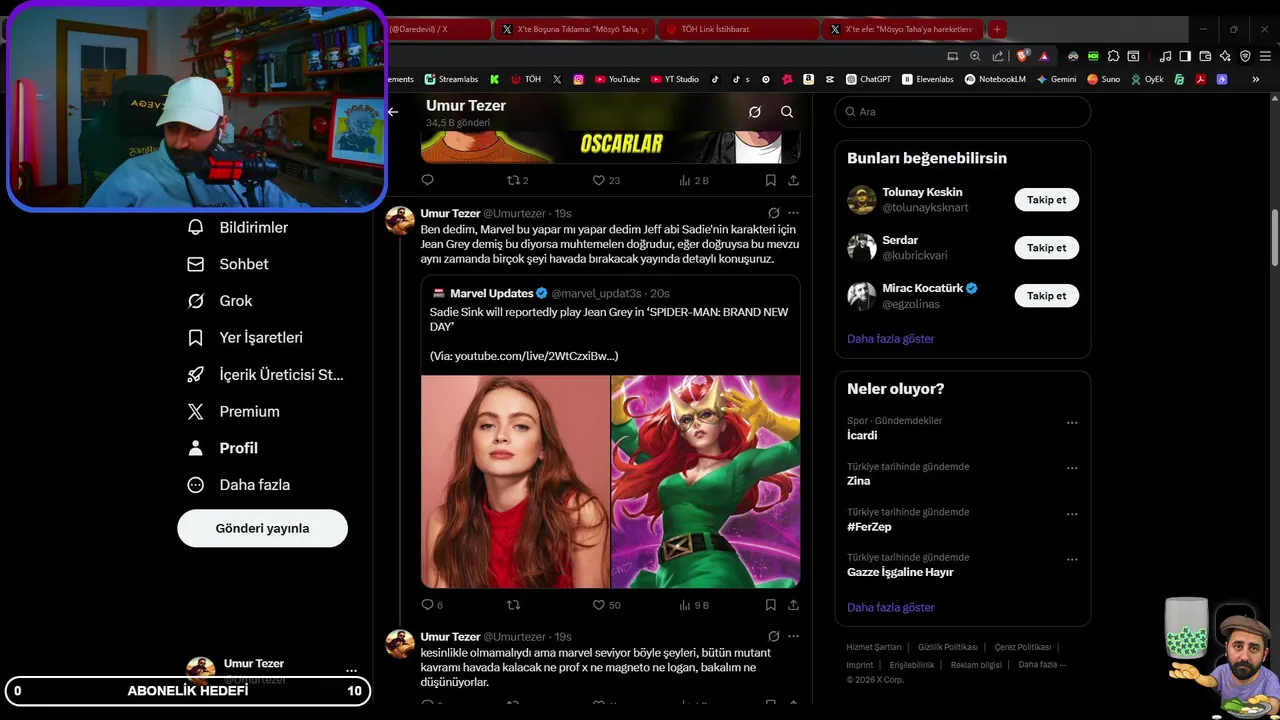1280x720 pixels.
Task: Open the Streamlabs bookmark
Action: [451, 79]
